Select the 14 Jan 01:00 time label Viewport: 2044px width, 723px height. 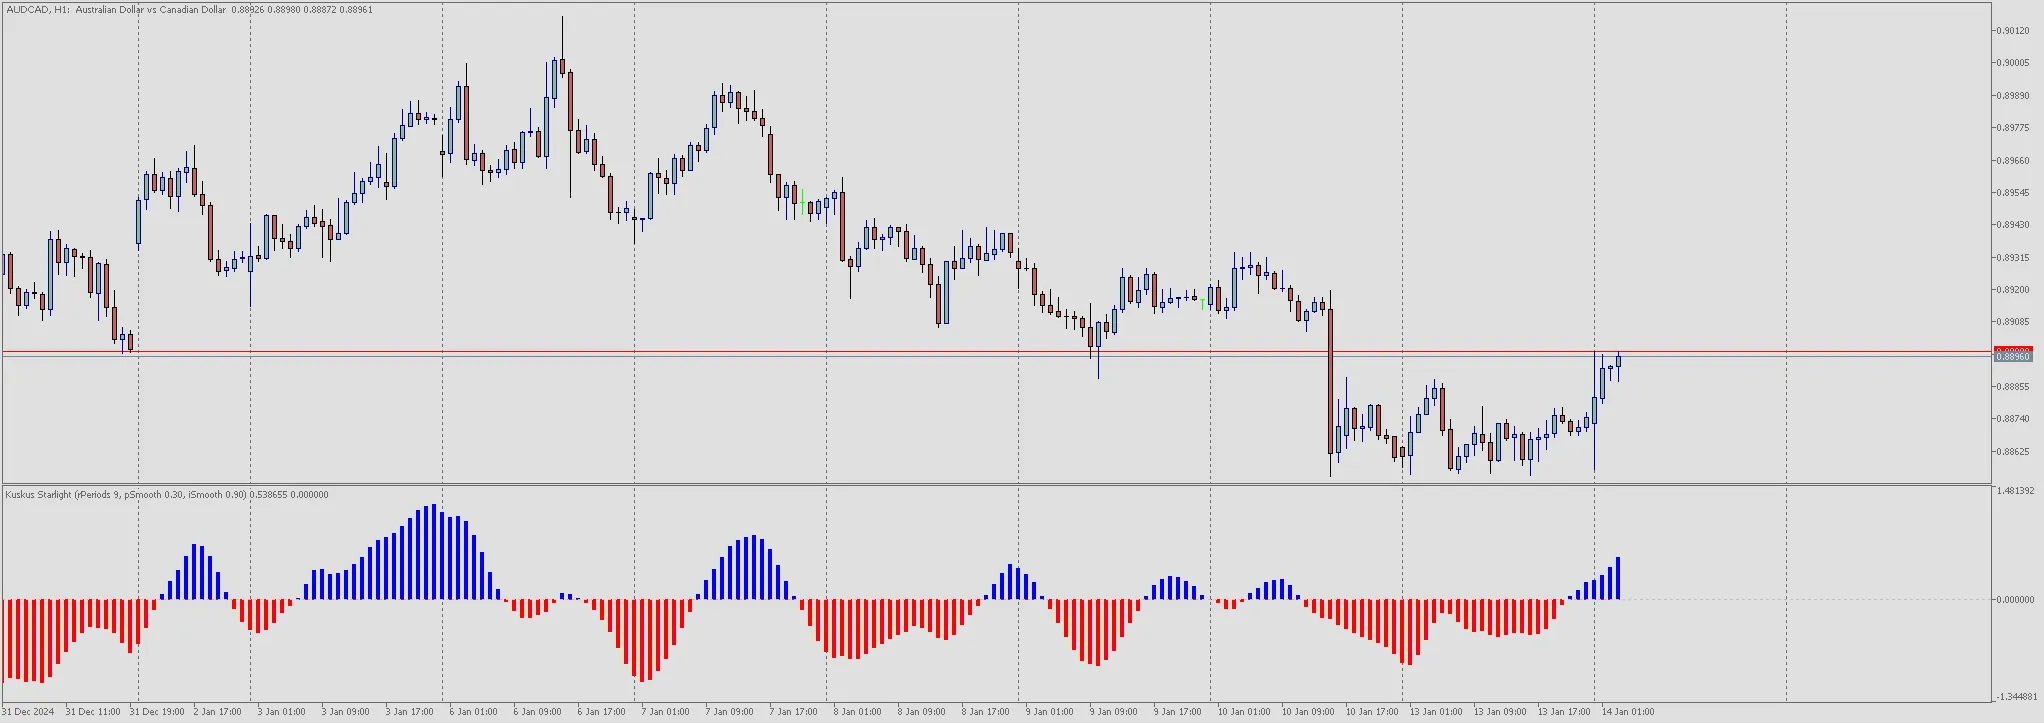coord(1628,712)
